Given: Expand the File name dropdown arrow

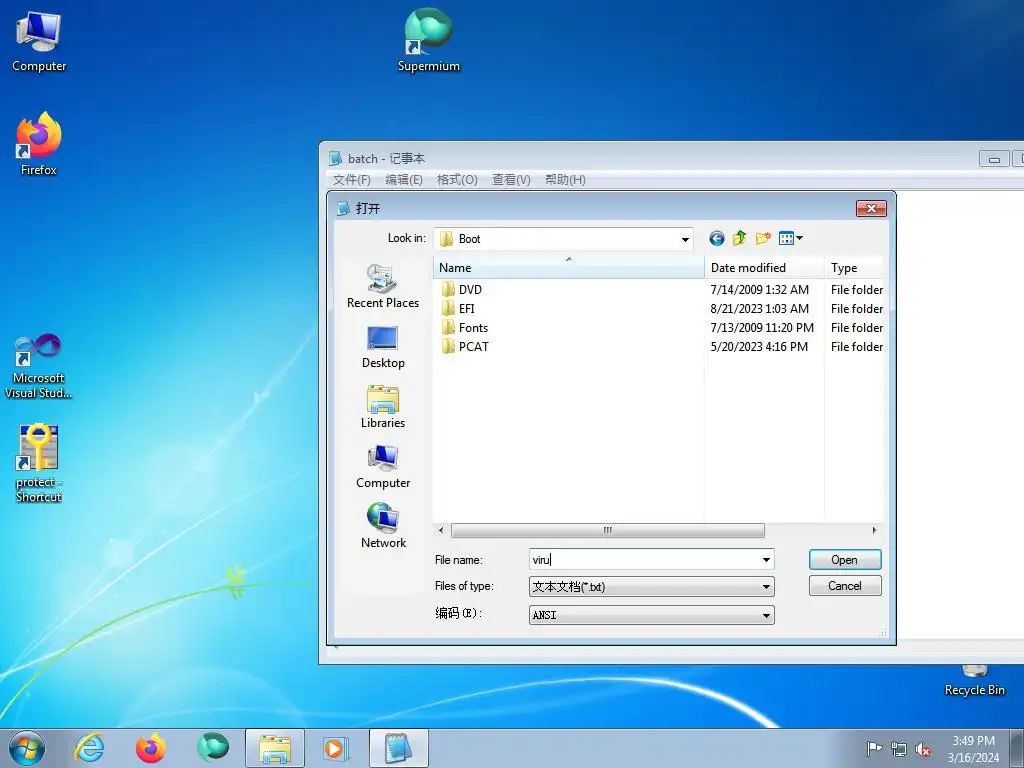Looking at the screenshot, I should [x=766, y=560].
